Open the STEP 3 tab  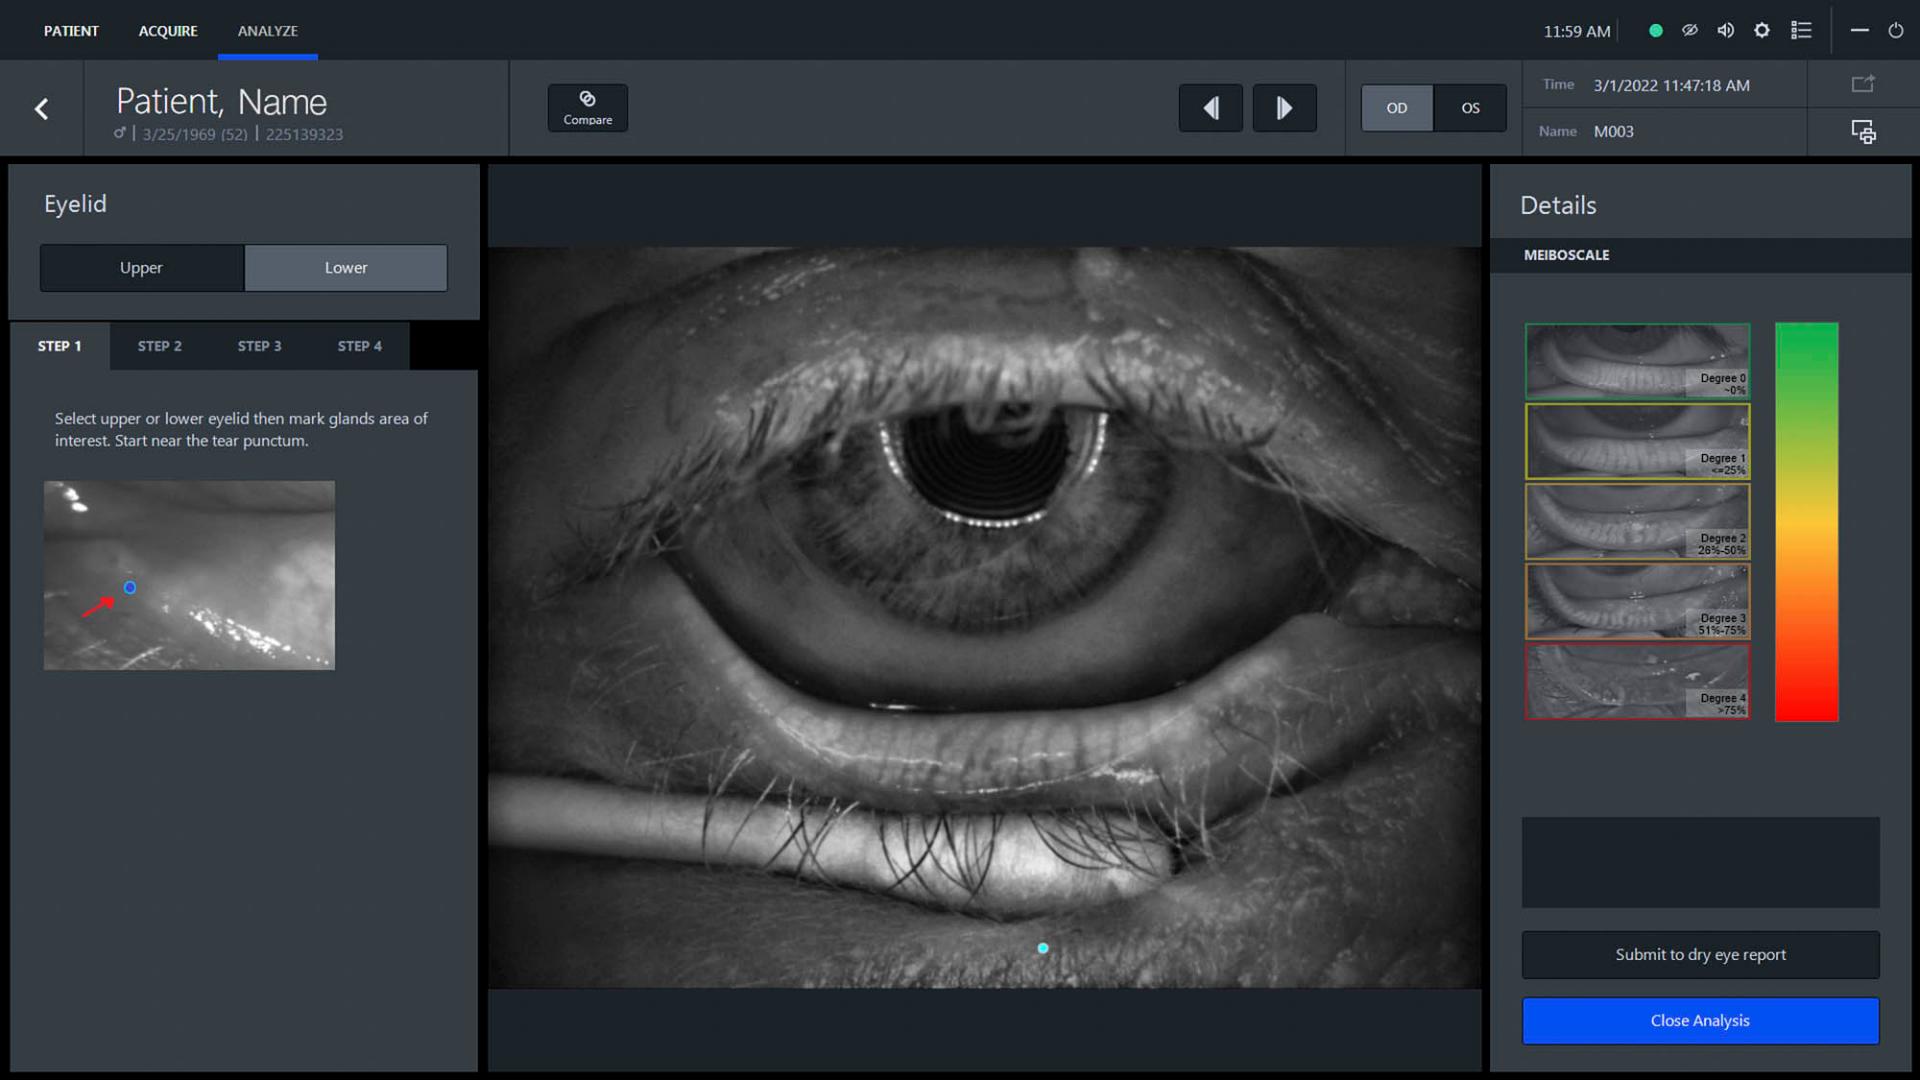click(260, 346)
